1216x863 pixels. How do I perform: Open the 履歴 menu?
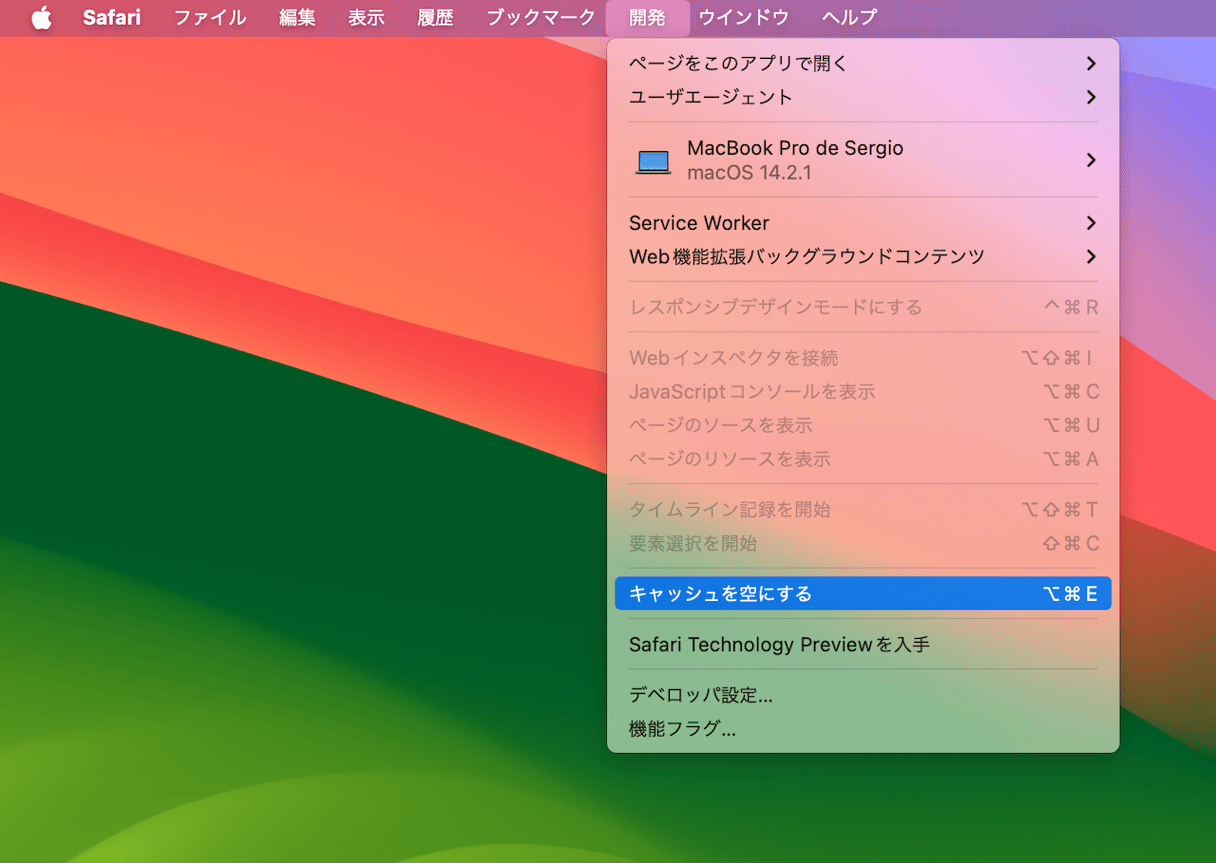coord(435,18)
